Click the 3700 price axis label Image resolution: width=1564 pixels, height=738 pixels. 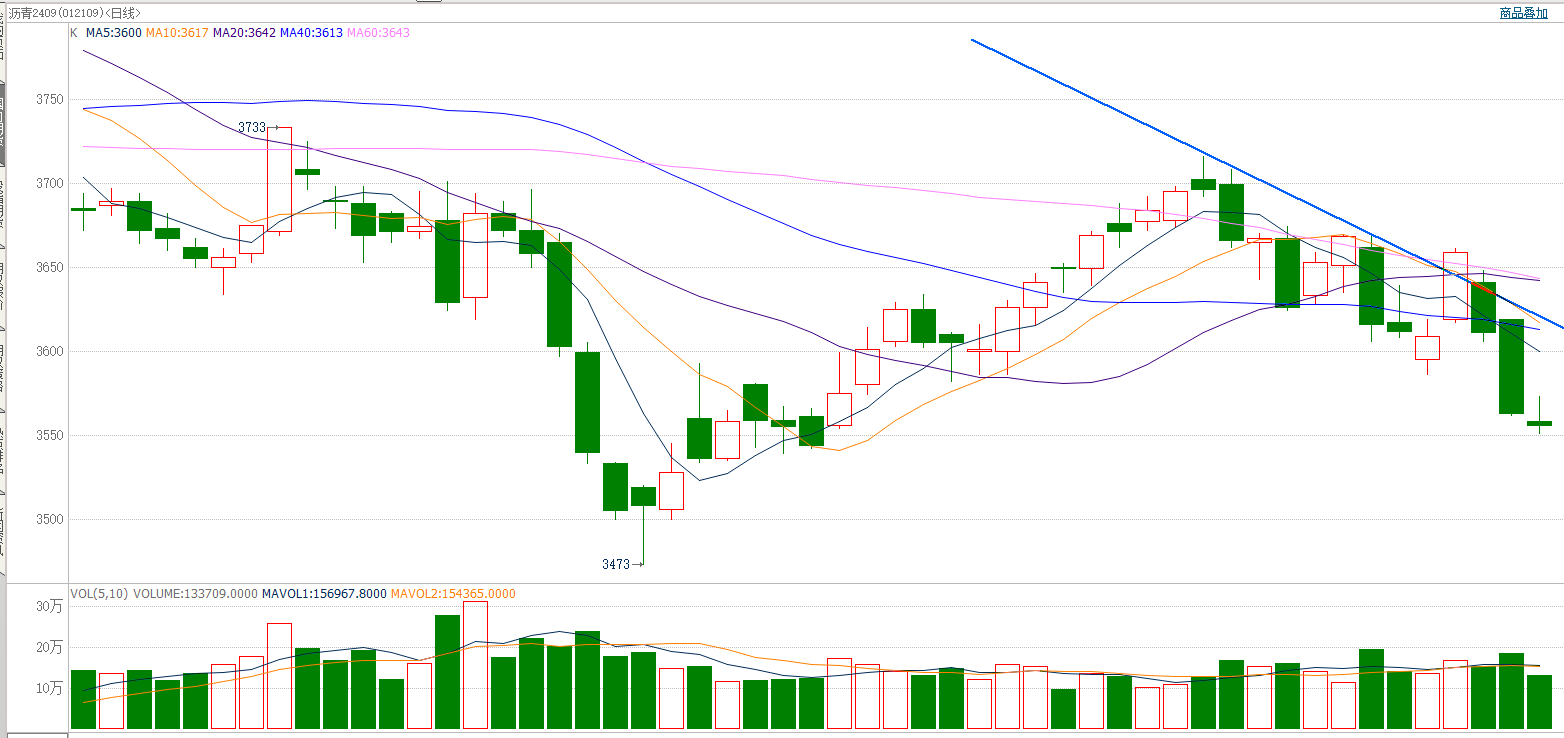click(x=49, y=184)
